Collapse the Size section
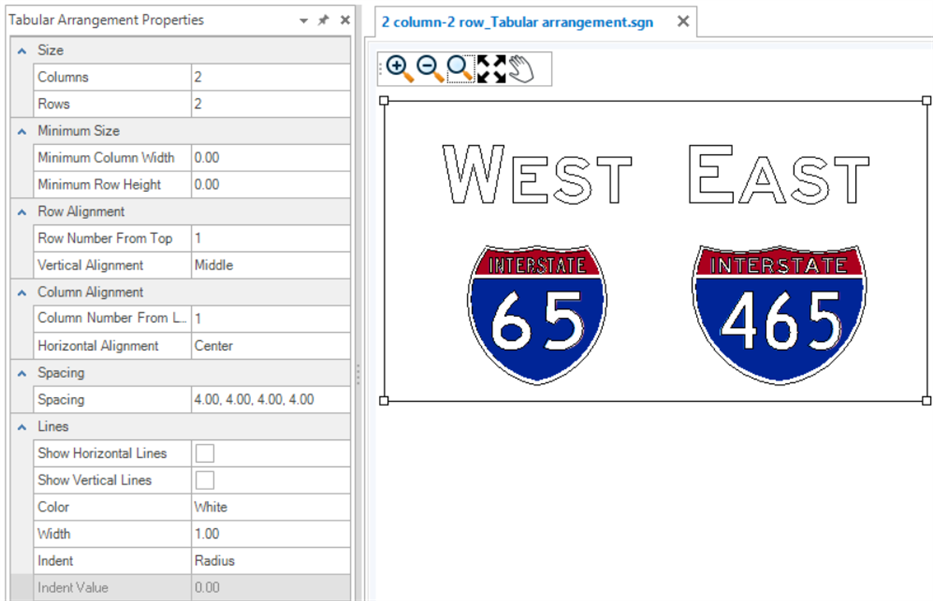Image resolution: width=933 pixels, height=601 pixels. coord(22,51)
